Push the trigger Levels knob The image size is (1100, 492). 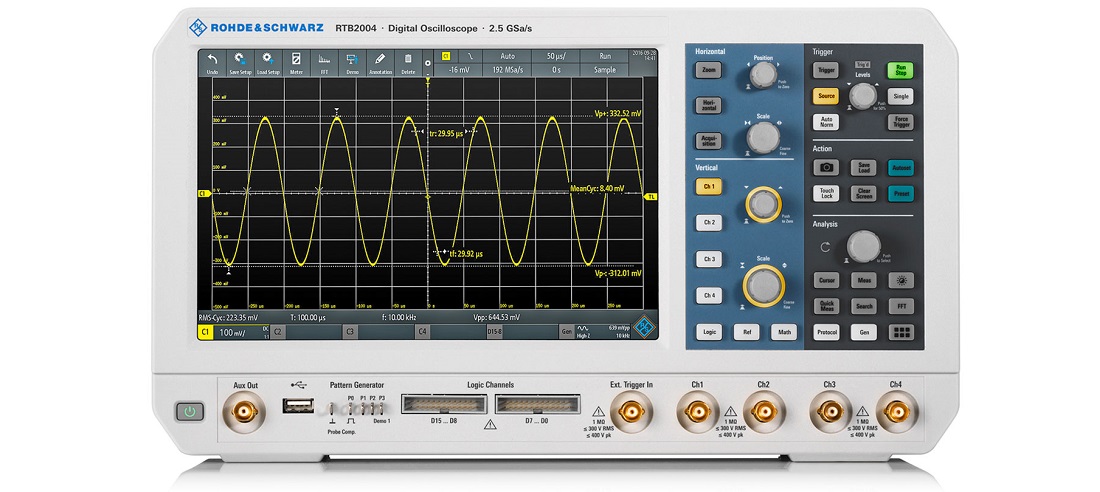click(863, 96)
